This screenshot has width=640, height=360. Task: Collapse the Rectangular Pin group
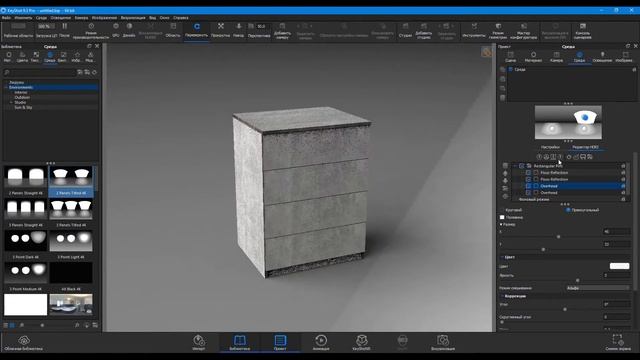(x=515, y=166)
